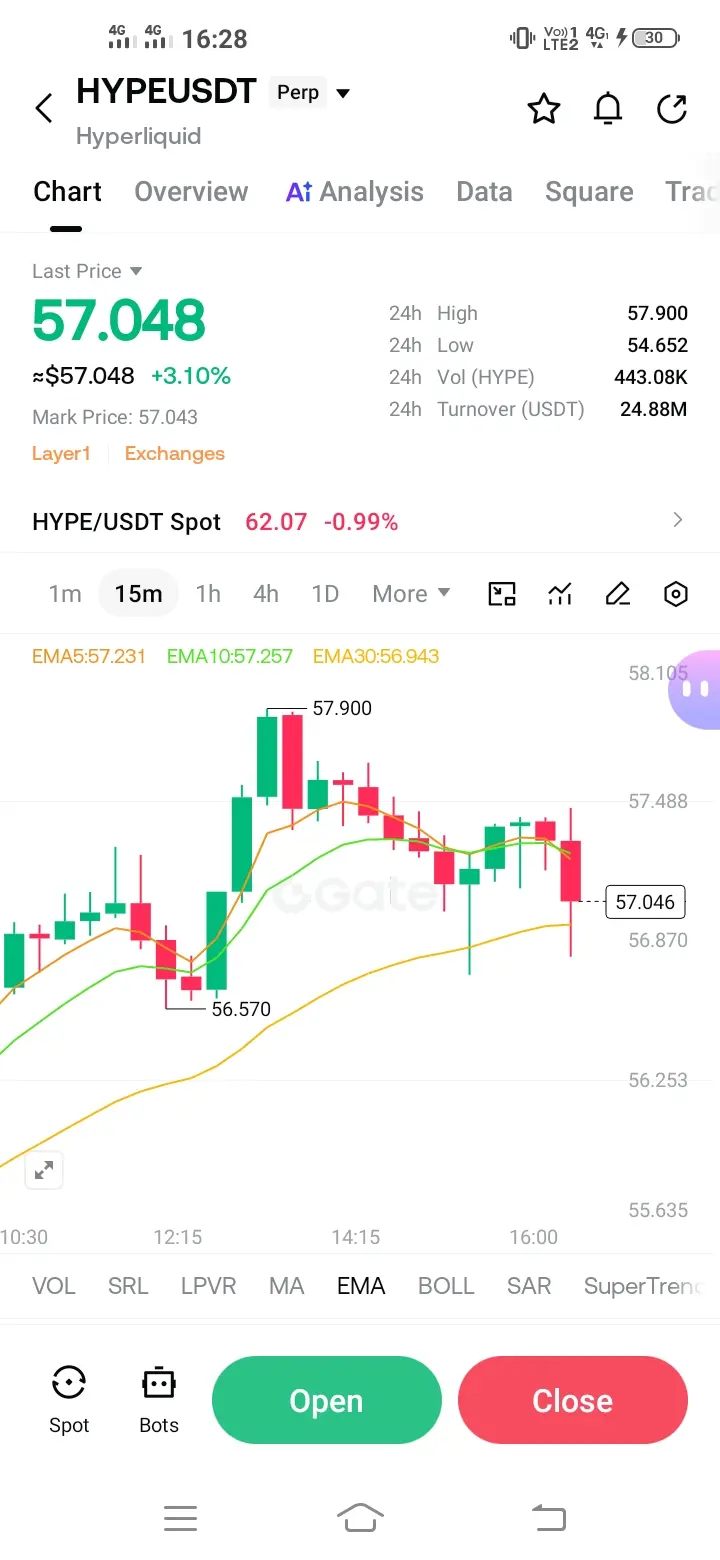Open the AI Analysis tab

tap(355, 192)
